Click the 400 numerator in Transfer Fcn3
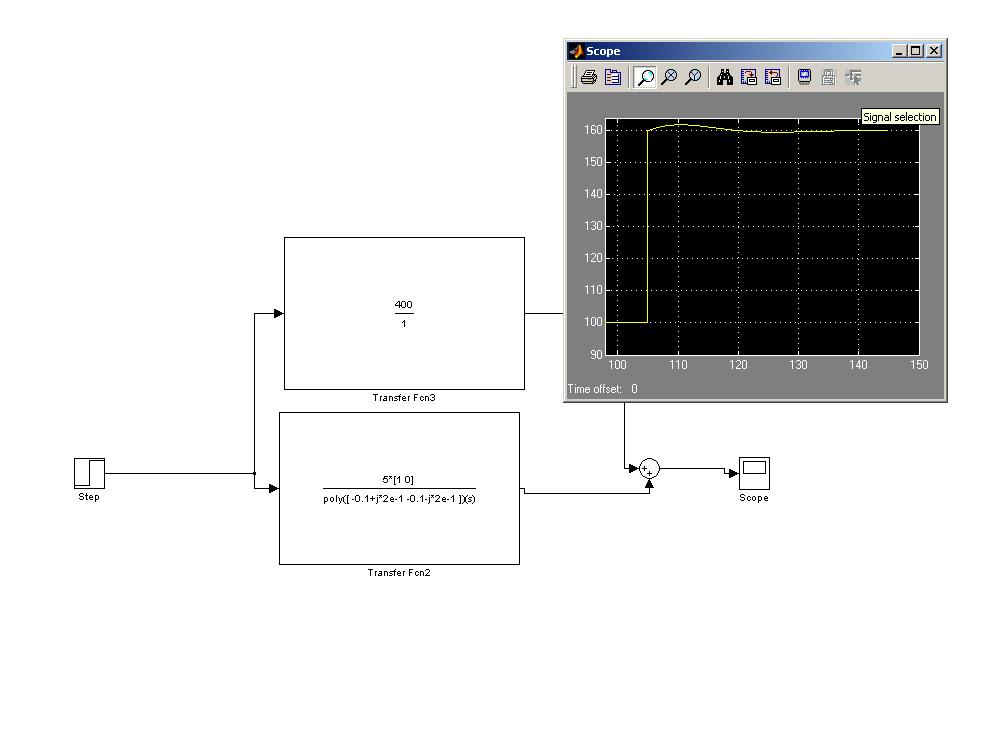The width and height of the screenshot is (996, 742). [403, 304]
